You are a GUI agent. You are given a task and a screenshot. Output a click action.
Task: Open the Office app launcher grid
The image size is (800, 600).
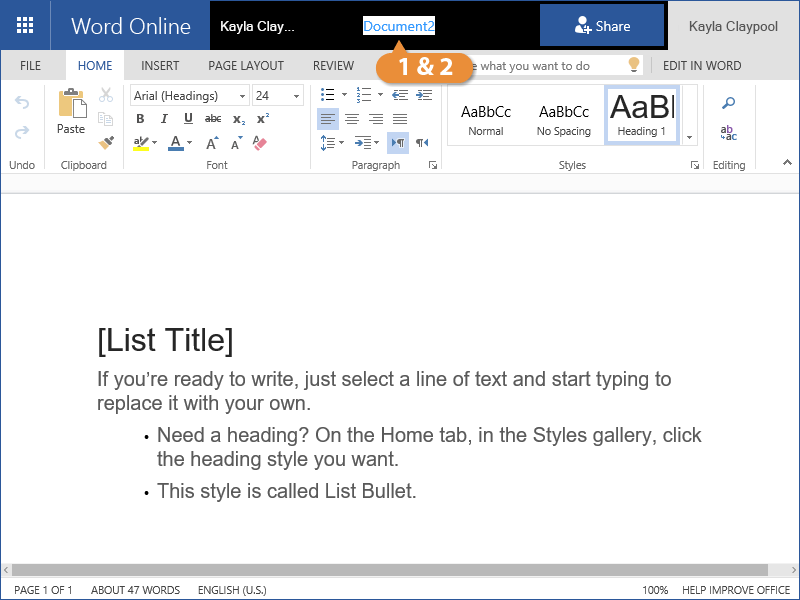[x=25, y=26]
